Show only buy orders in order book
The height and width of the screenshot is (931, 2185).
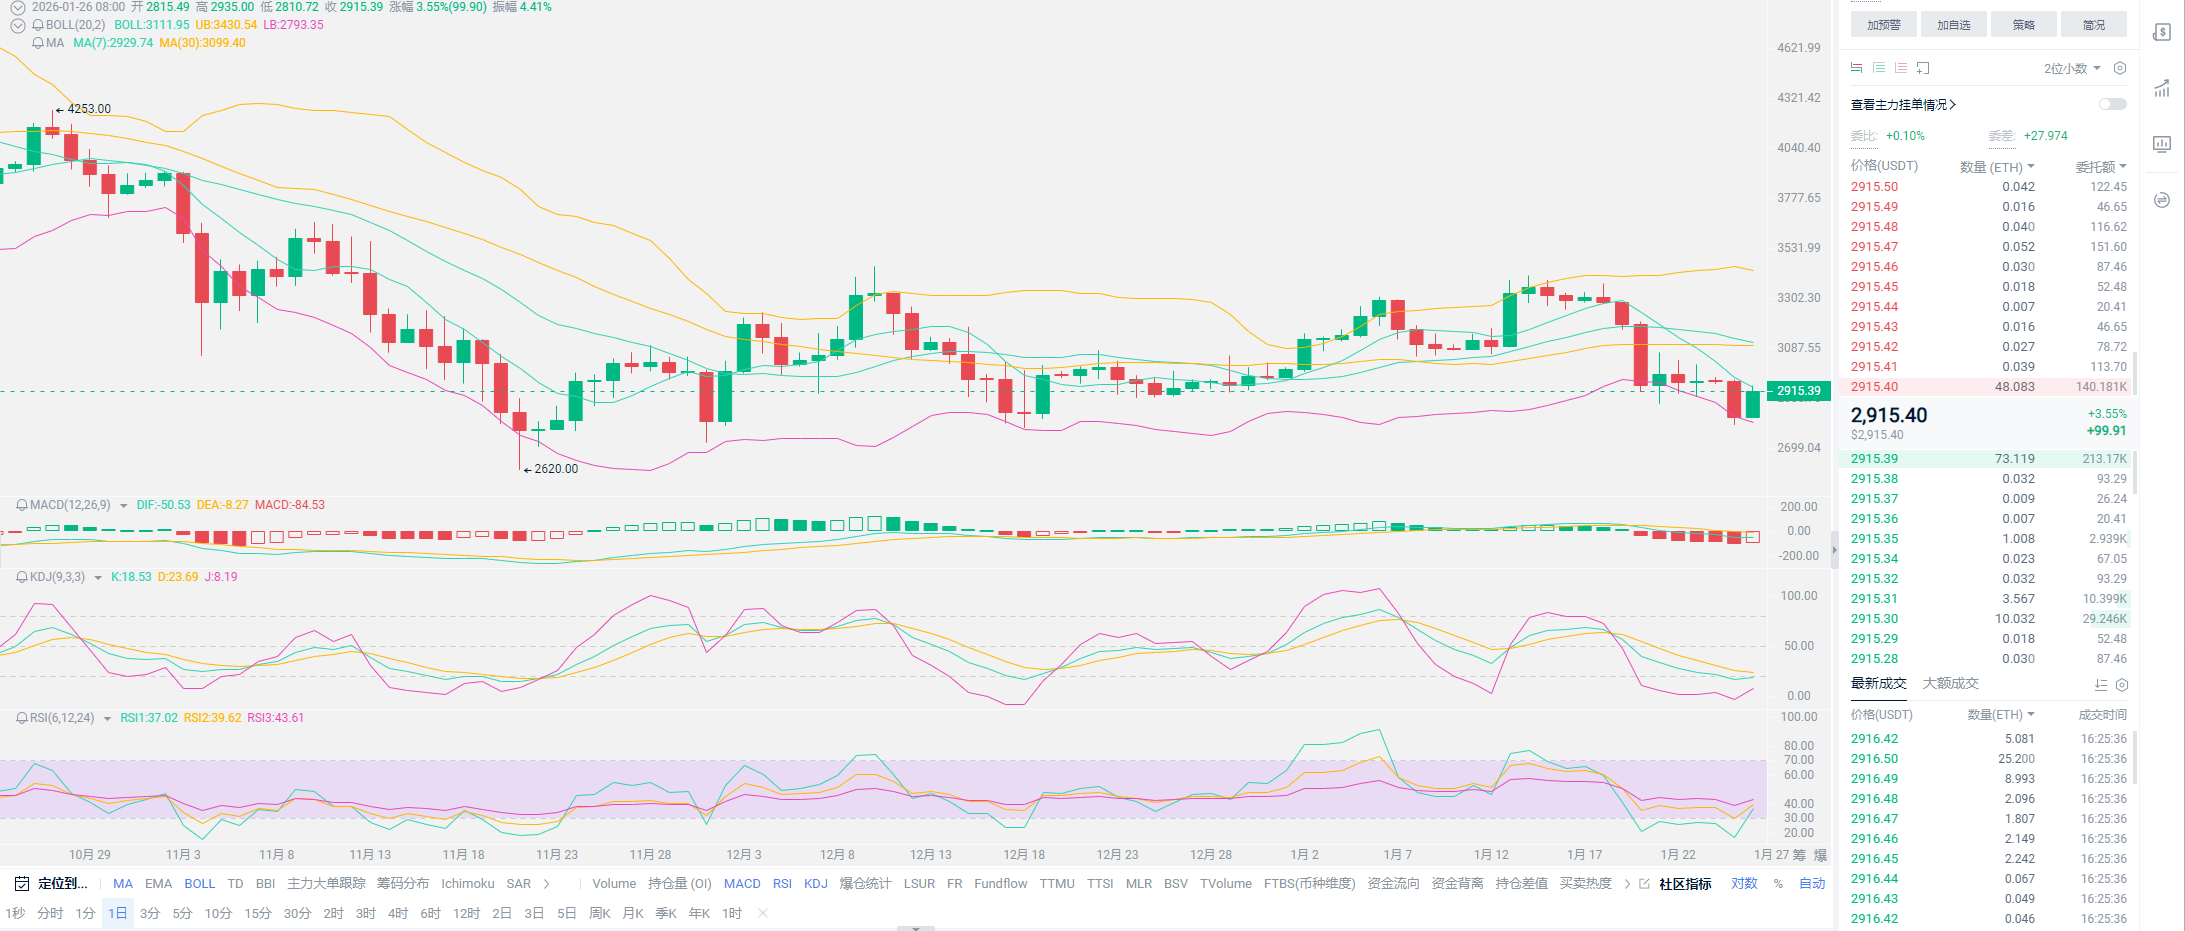tap(1879, 68)
